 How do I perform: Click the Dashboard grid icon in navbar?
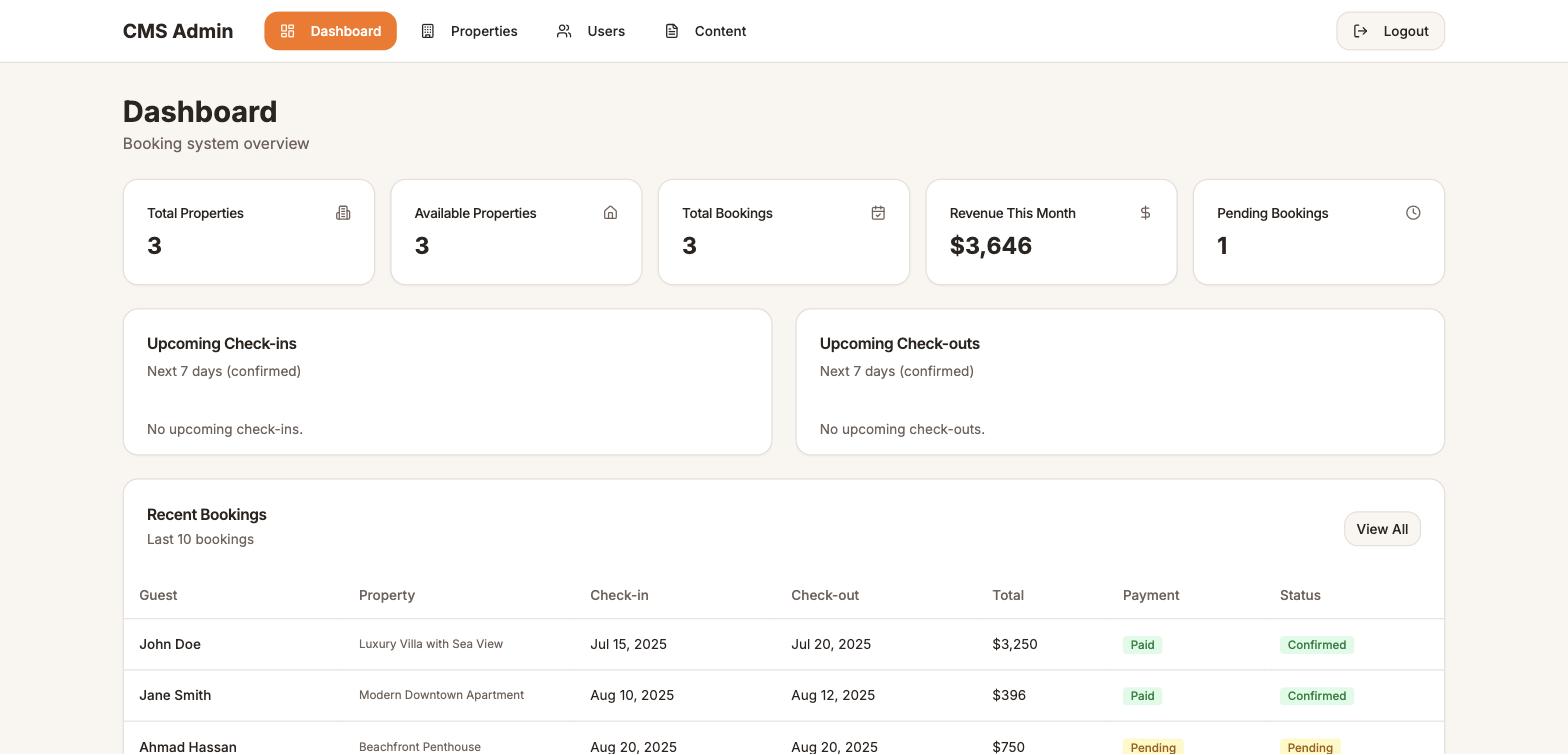pos(287,31)
